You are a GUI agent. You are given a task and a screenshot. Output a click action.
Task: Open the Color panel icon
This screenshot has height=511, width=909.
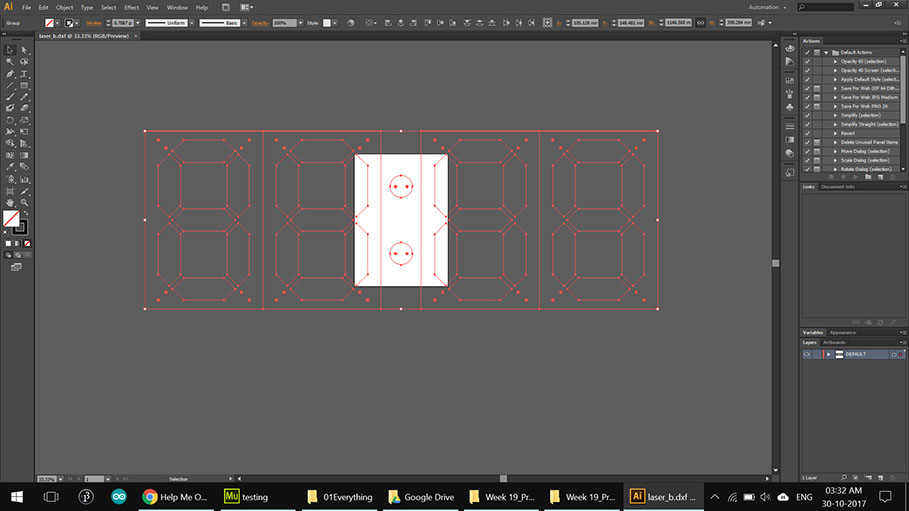pos(790,49)
